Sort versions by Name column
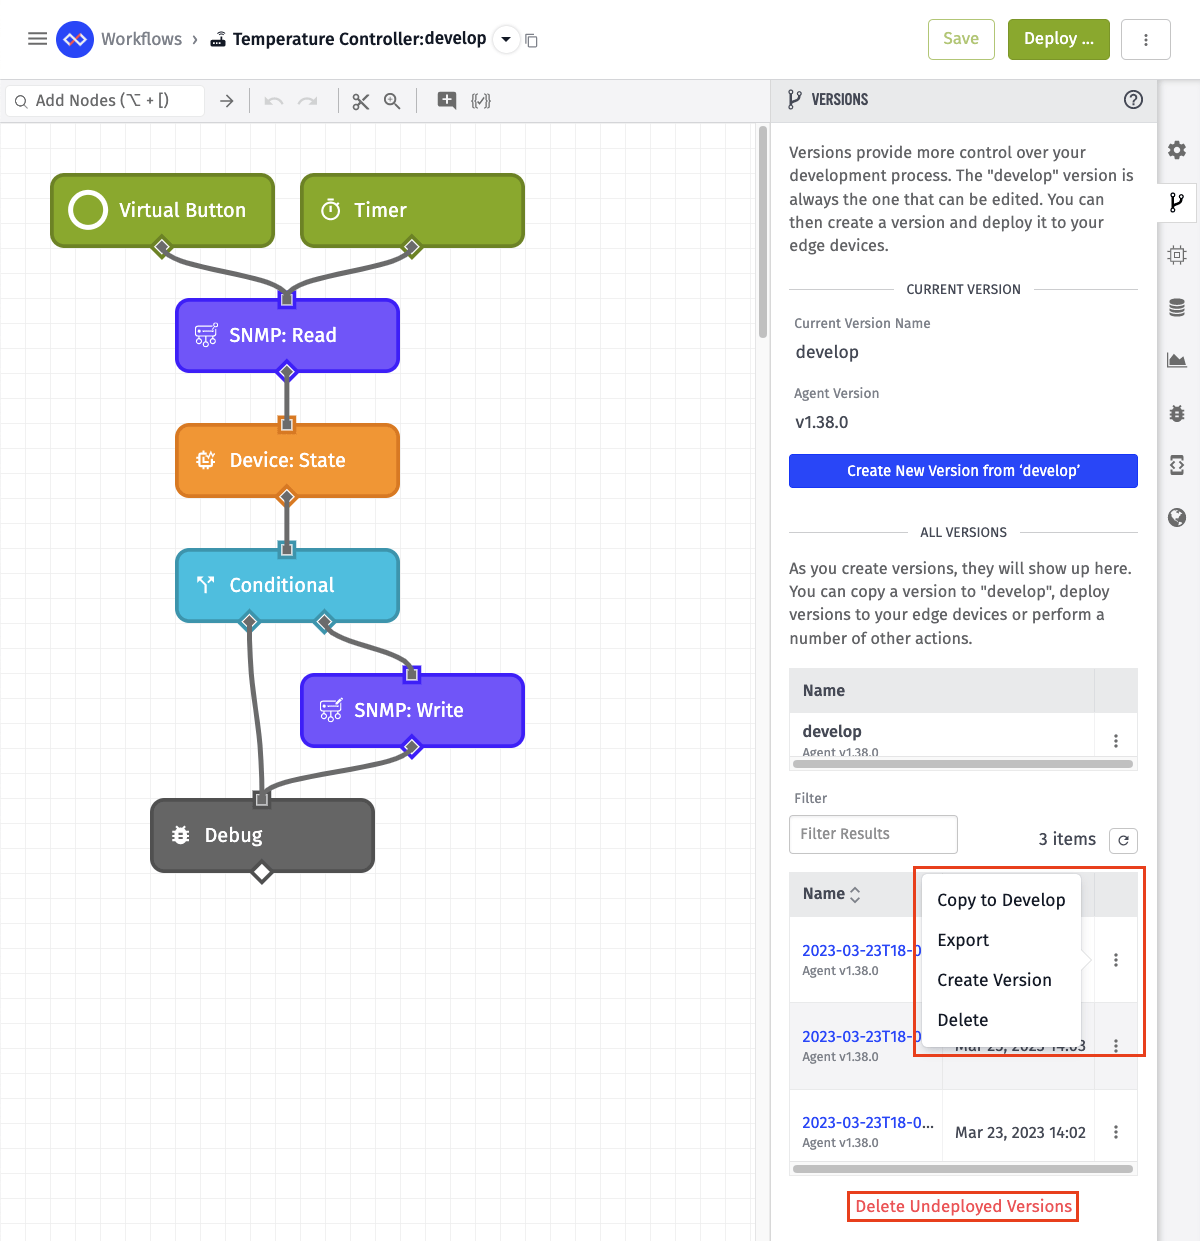Screen dimensions: 1200x1241 point(831,894)
